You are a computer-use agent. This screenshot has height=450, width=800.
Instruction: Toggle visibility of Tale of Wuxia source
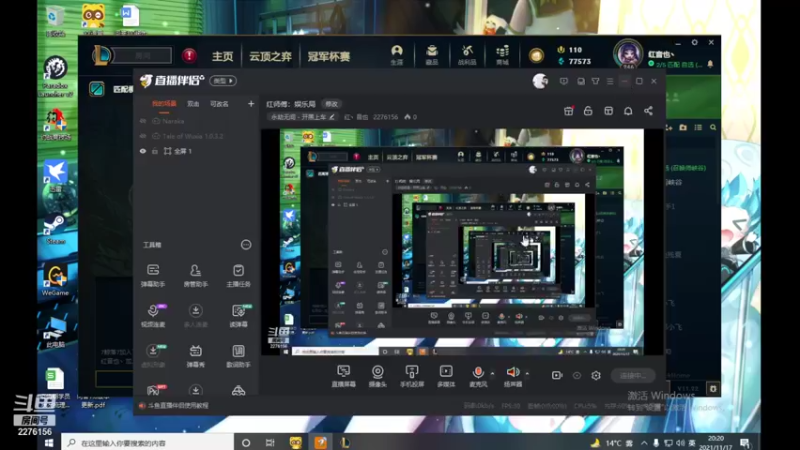pyautogui.click(x=143, y=136)
